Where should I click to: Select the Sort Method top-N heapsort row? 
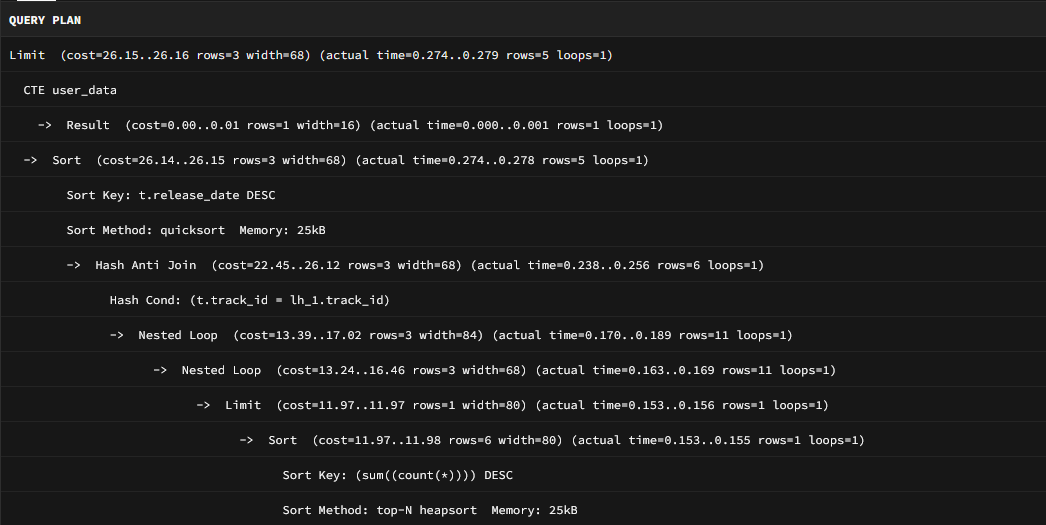(430, 510)
